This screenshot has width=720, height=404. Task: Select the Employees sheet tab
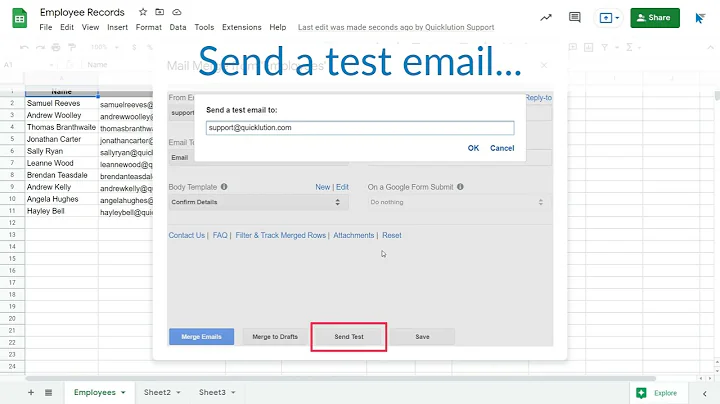[95, 393]
